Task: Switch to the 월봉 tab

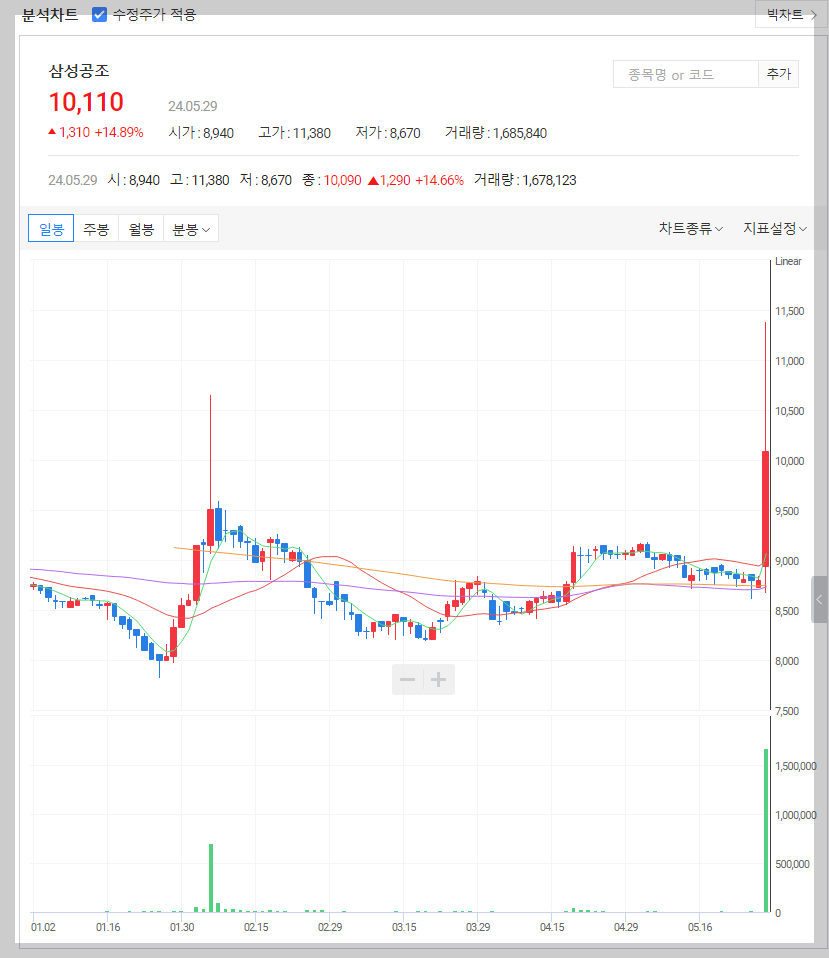Action: [141, 228]
